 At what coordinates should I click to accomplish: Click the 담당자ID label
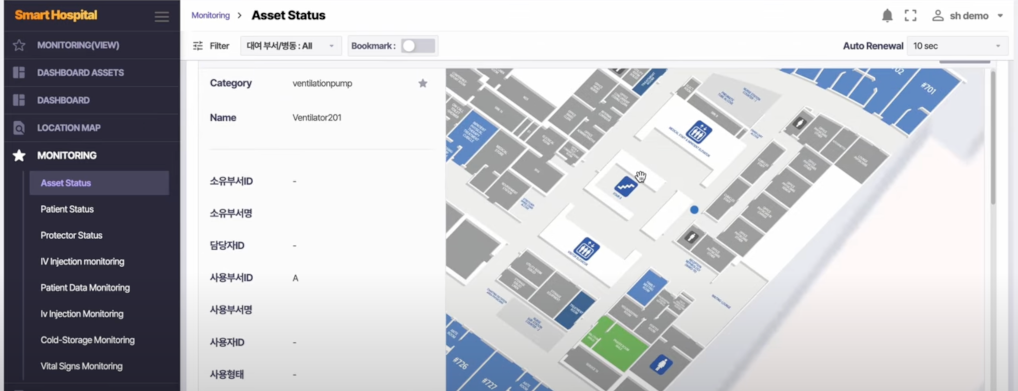pos(227,246)
